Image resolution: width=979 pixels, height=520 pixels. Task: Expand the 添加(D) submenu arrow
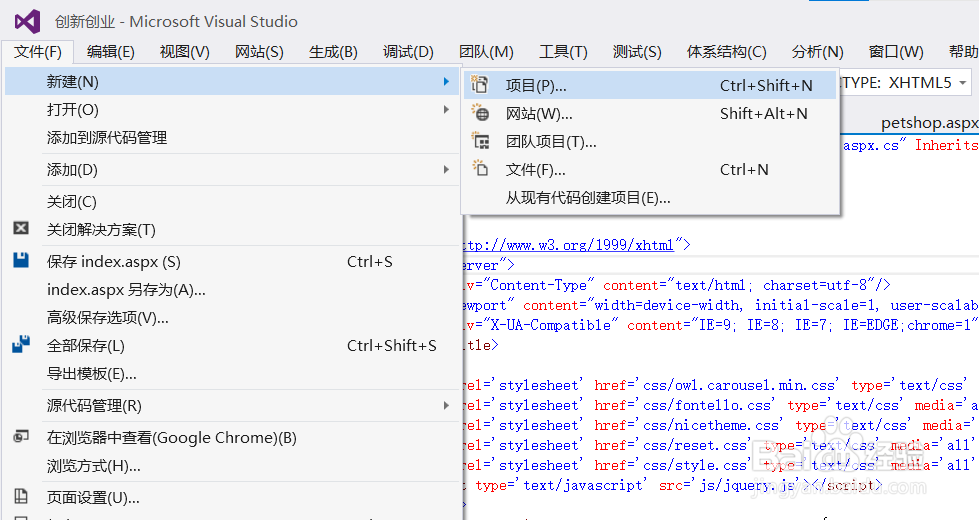click(446, 169)
